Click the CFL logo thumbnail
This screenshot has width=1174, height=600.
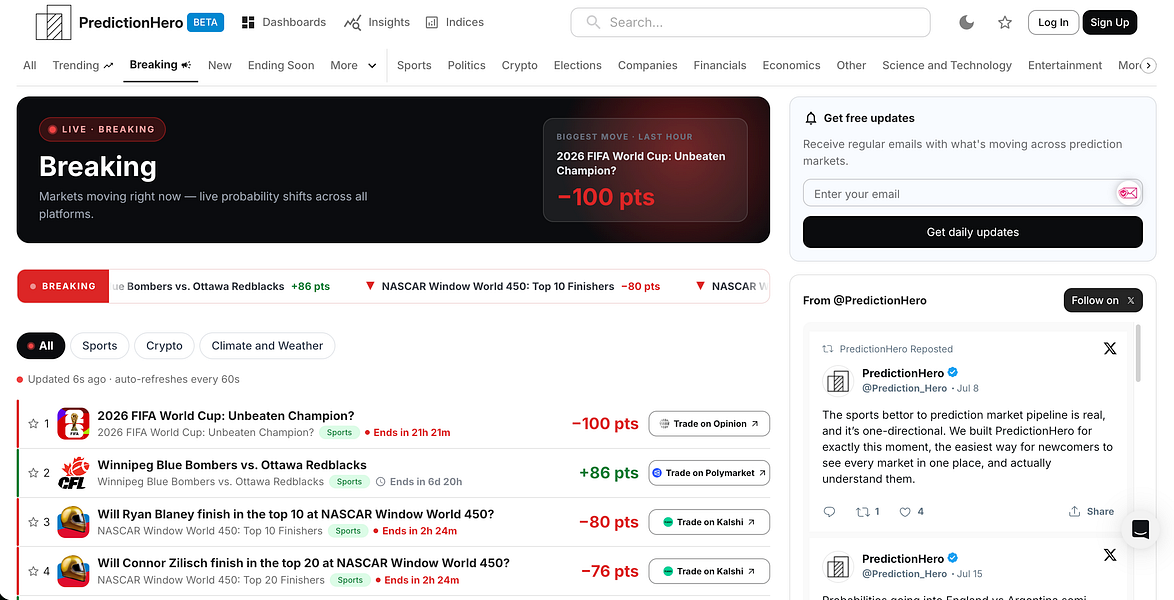coord(73,473)
